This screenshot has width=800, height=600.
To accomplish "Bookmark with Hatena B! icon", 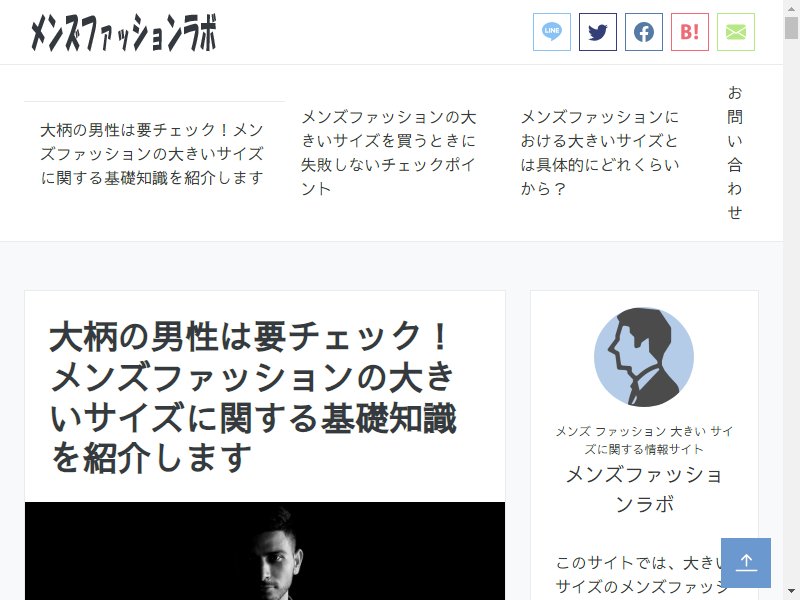I will click(689, 32).
